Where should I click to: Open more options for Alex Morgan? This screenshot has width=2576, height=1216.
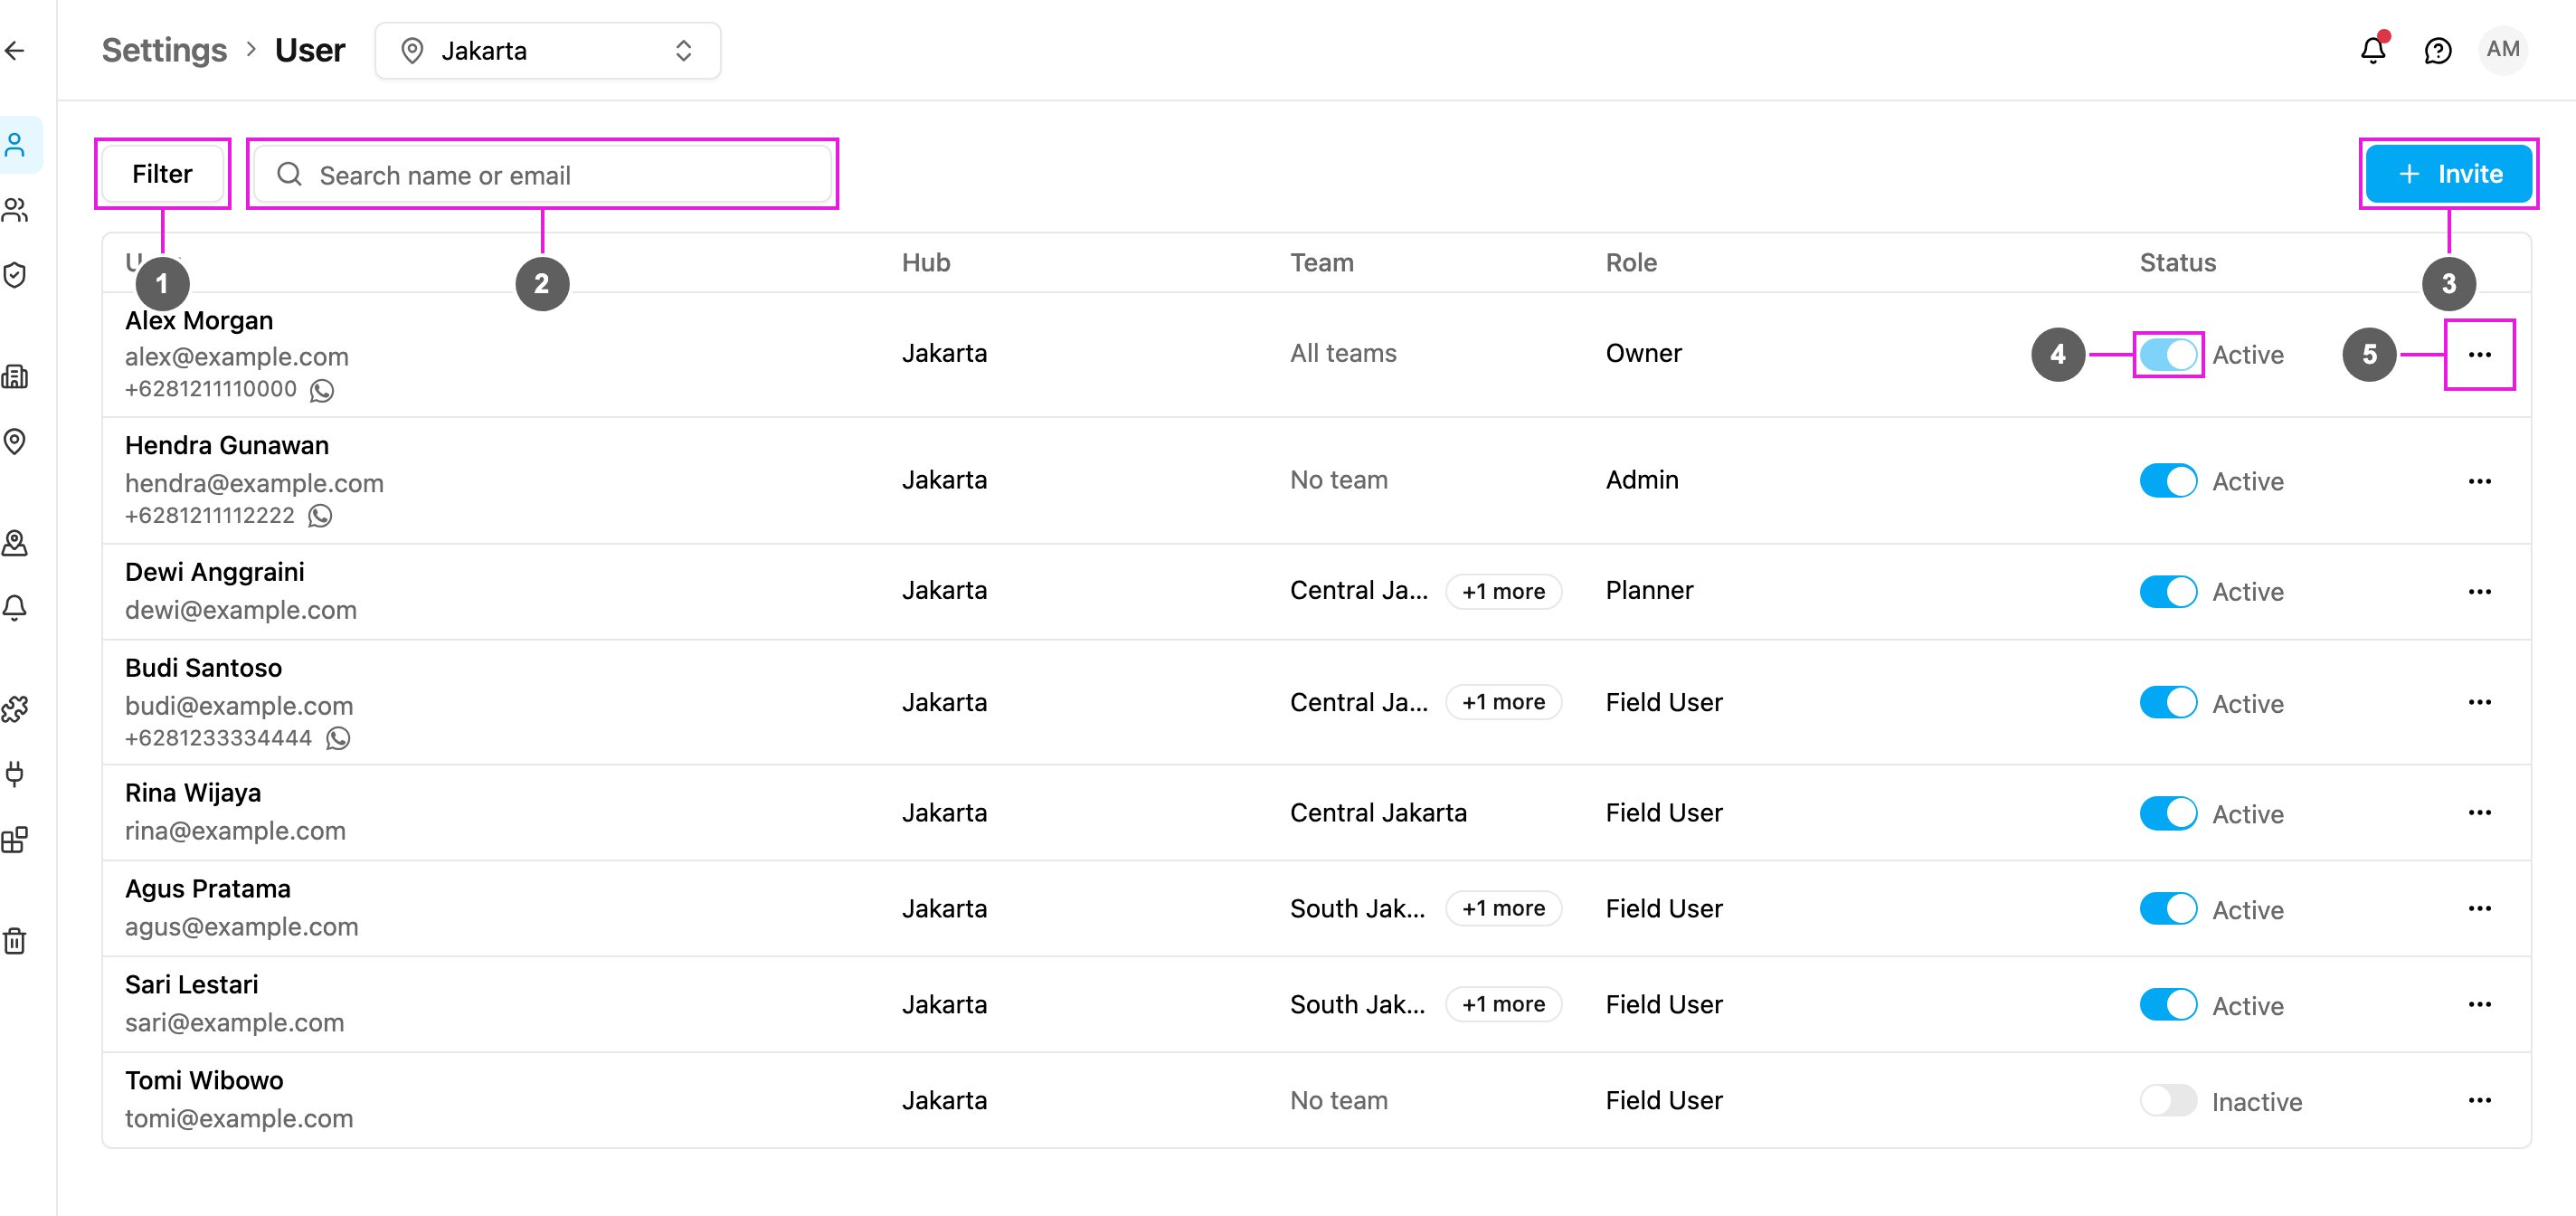pos(2479,354)
